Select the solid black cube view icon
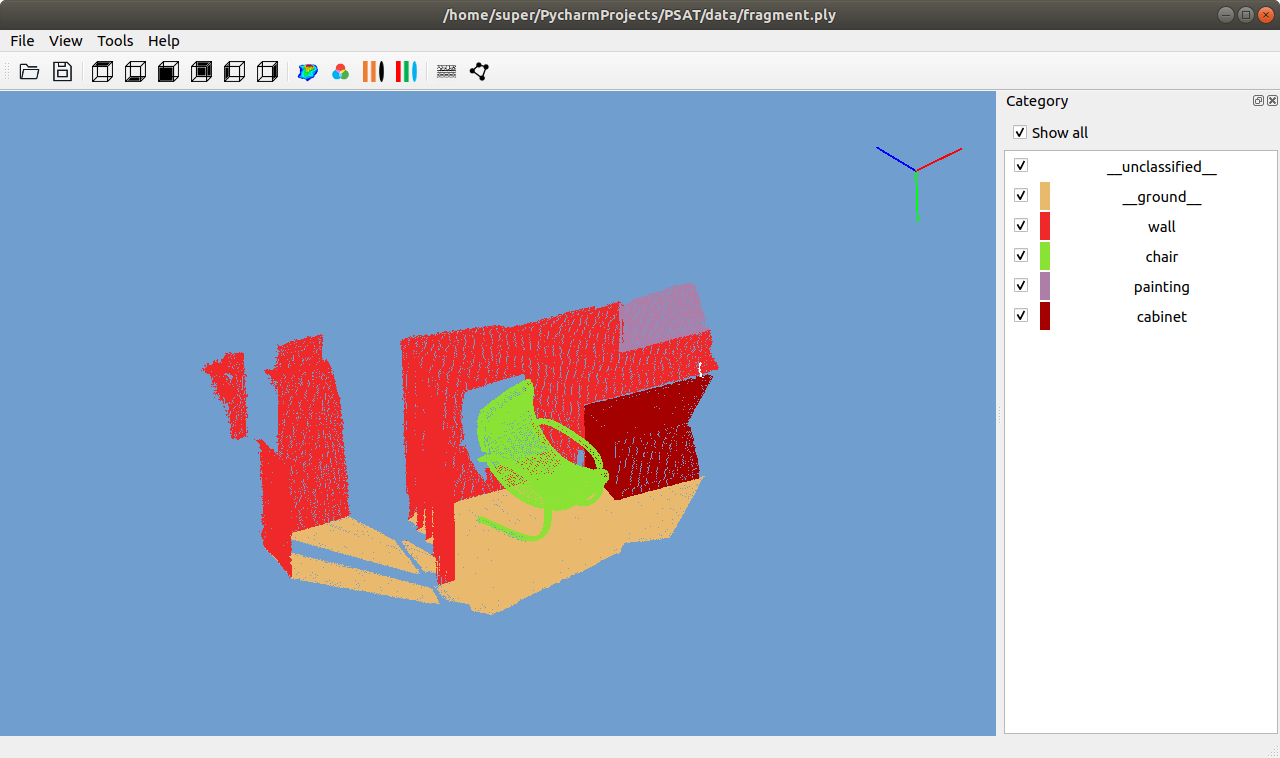 pyautogui.click(x=168, y=71)
